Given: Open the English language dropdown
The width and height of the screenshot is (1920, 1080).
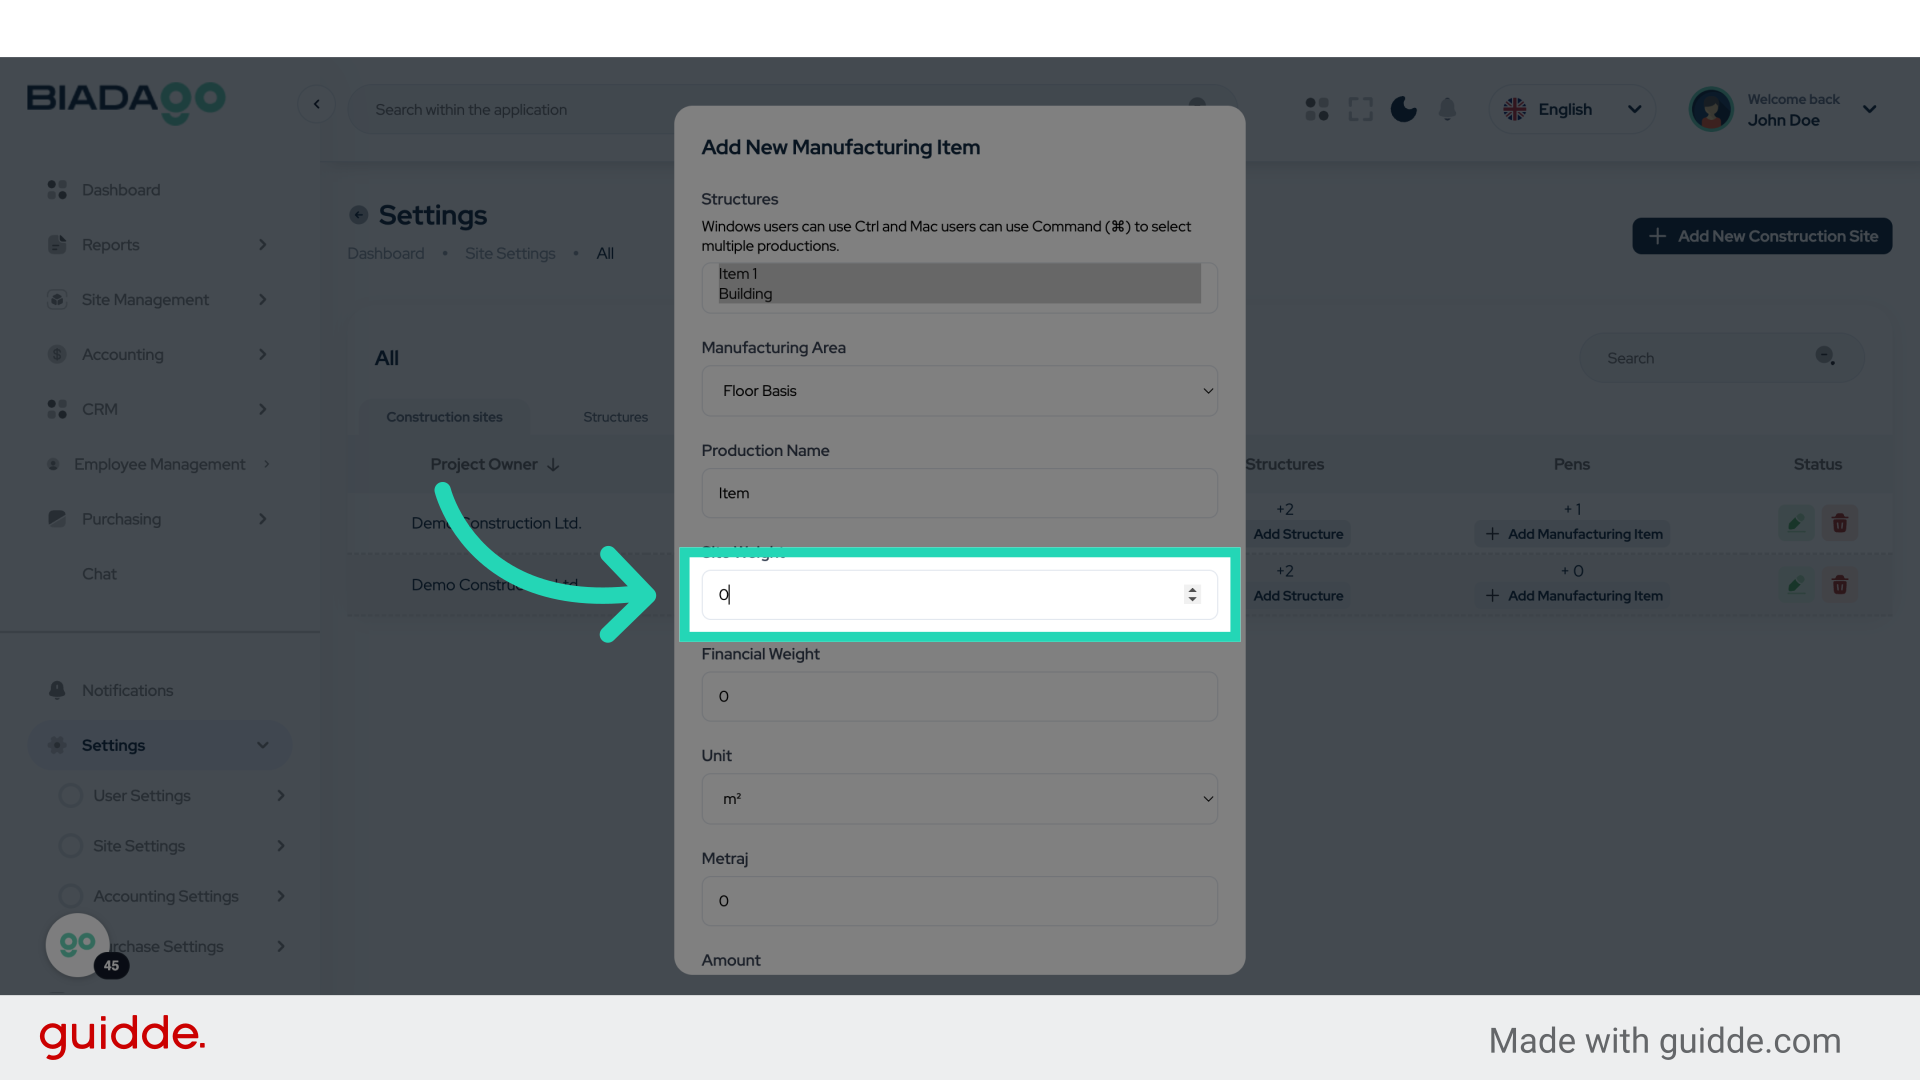Looking at the screenshot, I should click(x=1571, y=109).
